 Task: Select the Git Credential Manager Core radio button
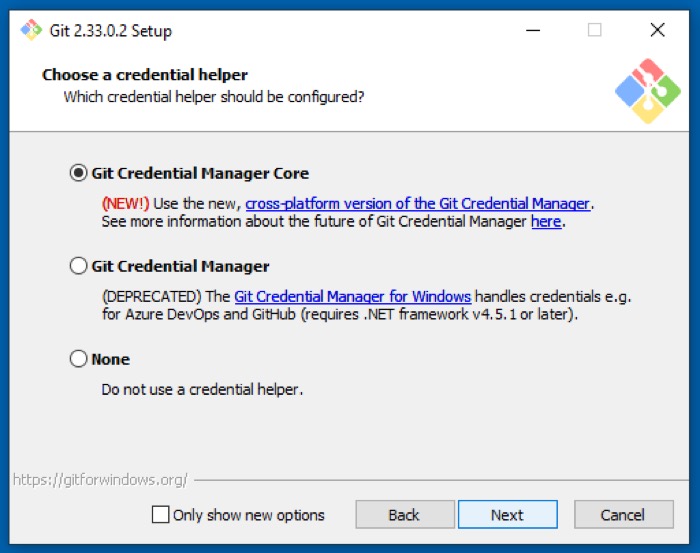click(79, 173)
